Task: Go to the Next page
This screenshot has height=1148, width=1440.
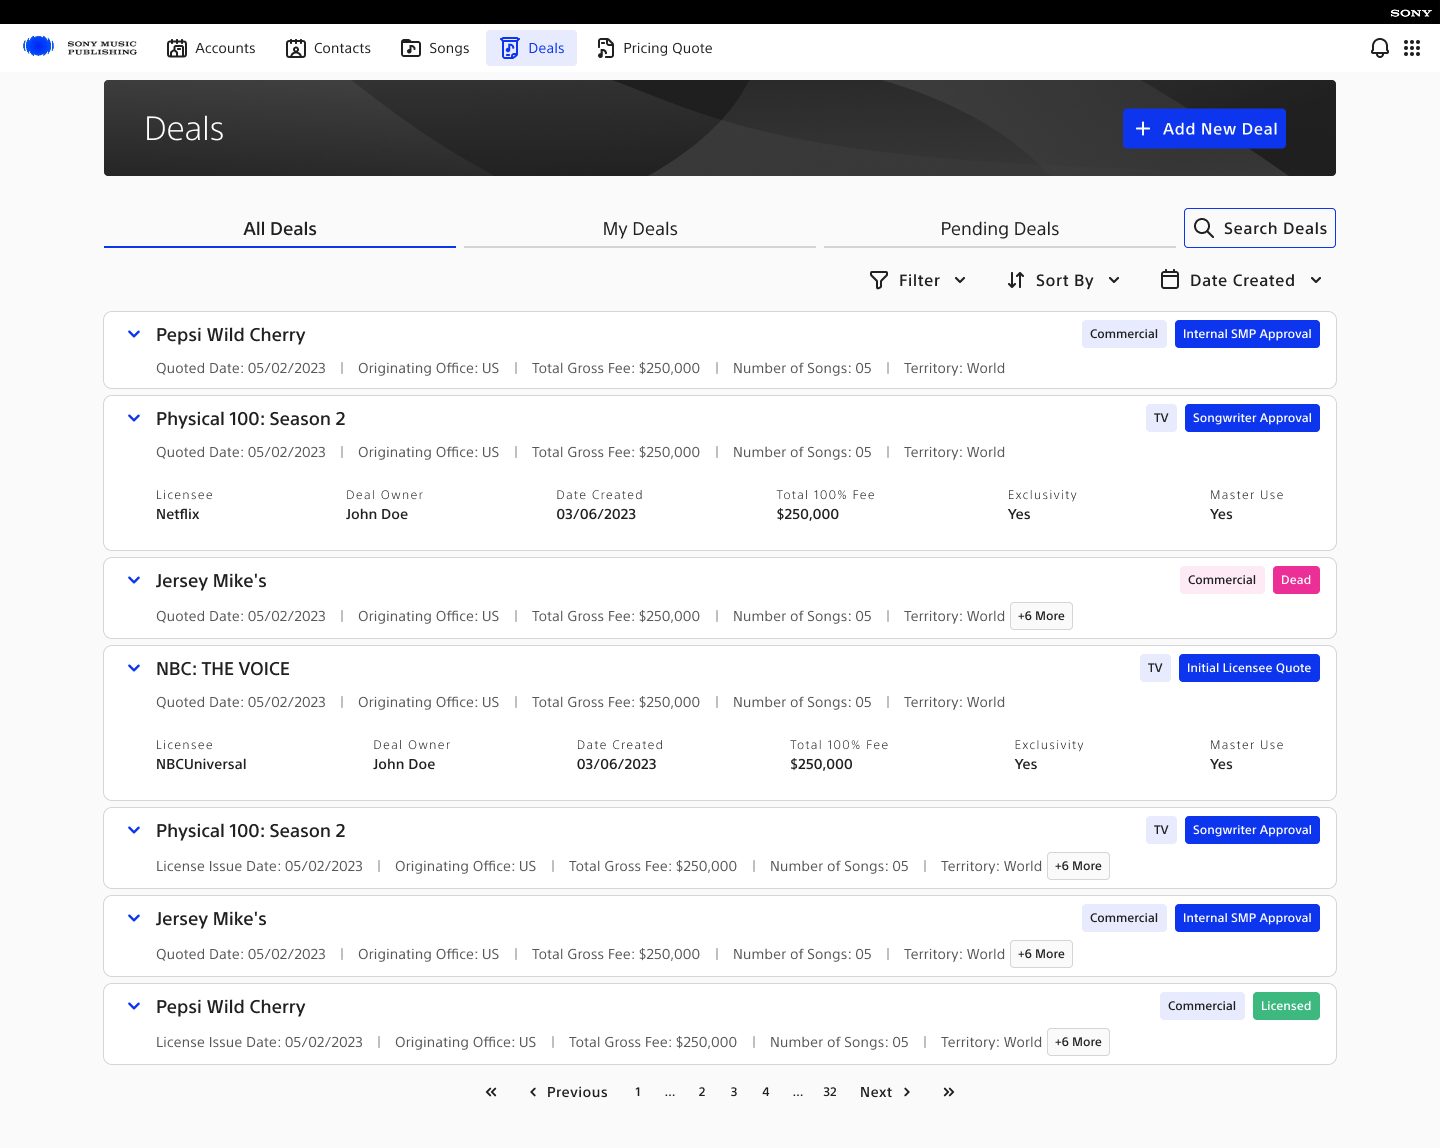Action: [x=886, y=1092]
